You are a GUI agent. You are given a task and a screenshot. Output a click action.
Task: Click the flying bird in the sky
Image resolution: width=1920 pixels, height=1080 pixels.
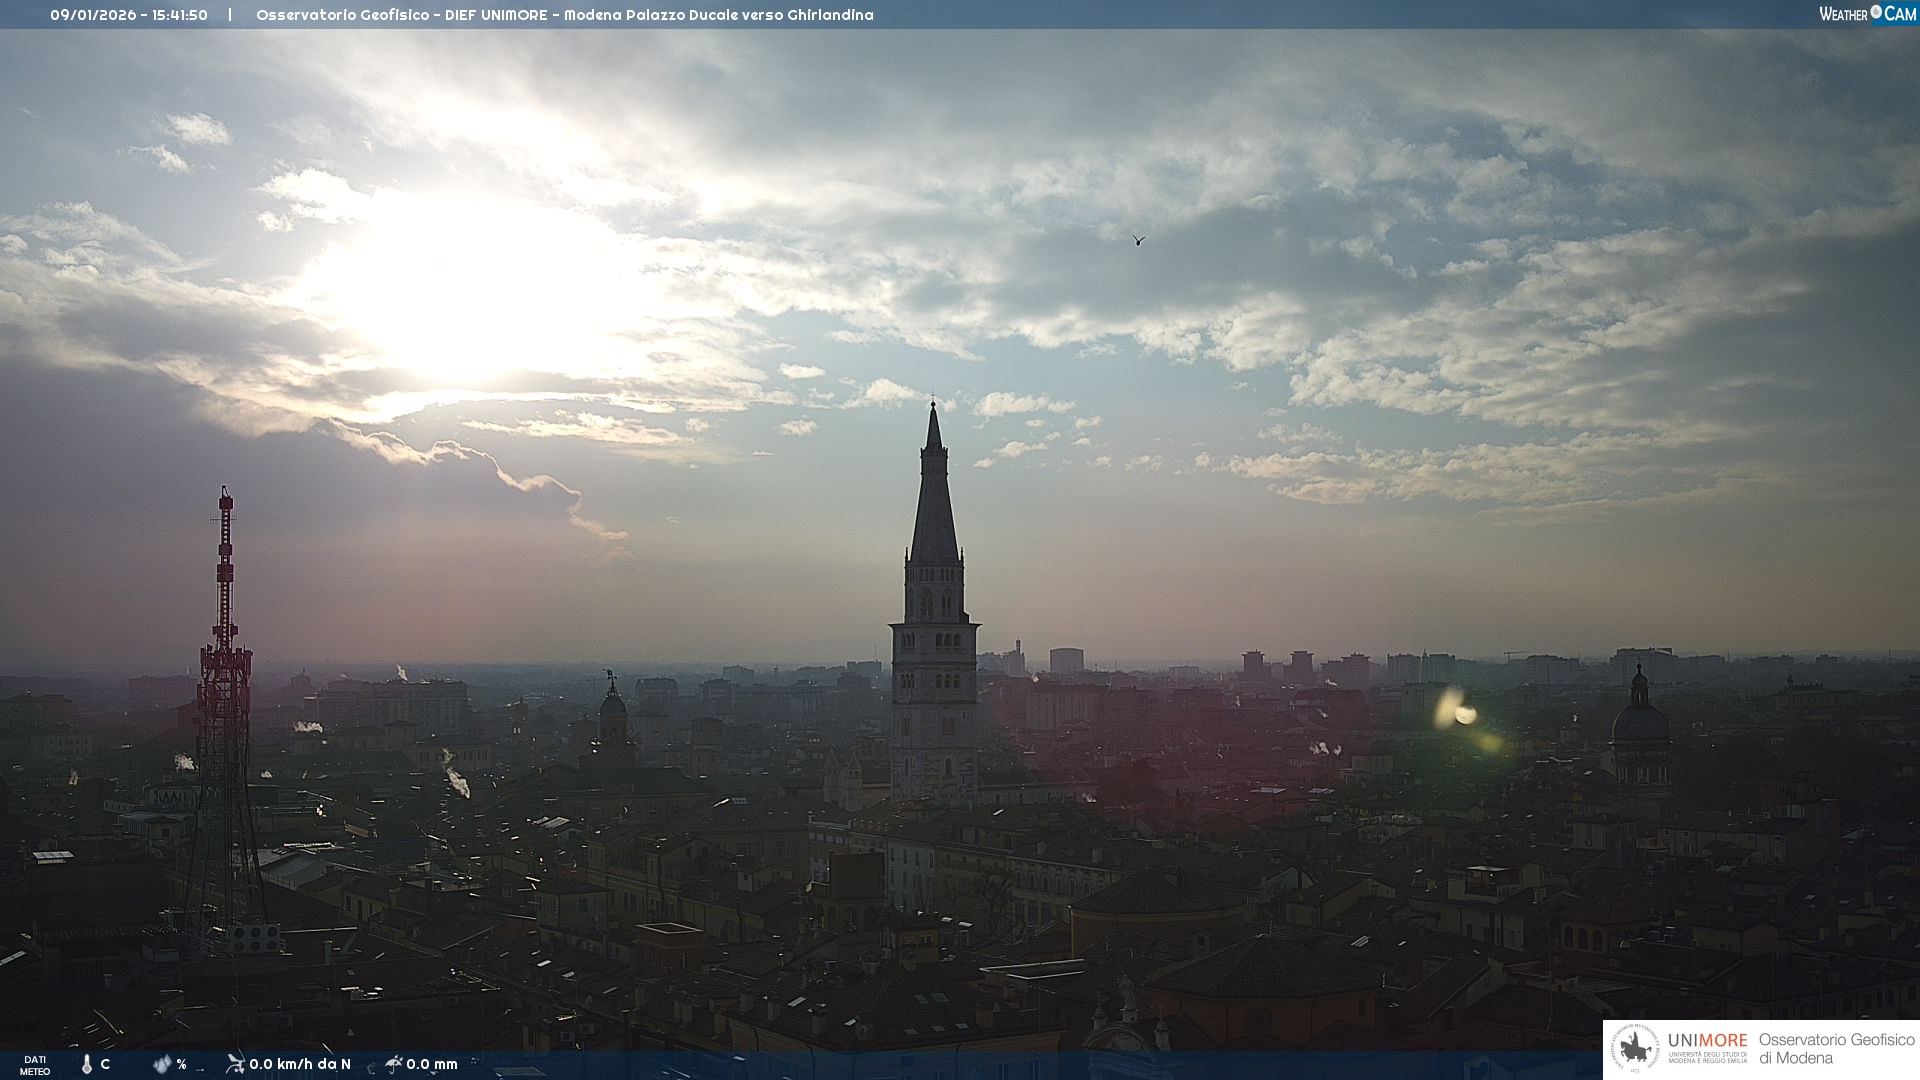click(1138, 240)
